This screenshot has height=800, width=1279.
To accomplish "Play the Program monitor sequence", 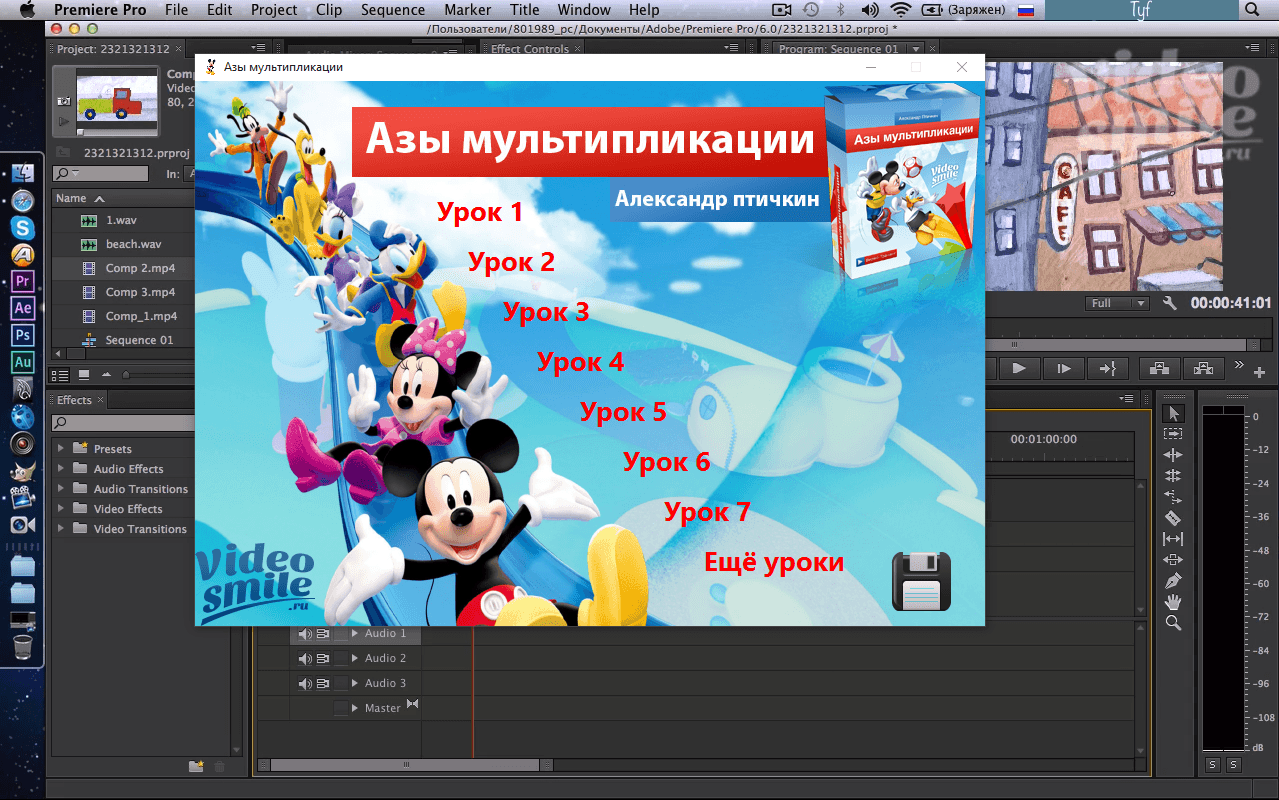I will pyautogui.click(x=1019, y=368).
